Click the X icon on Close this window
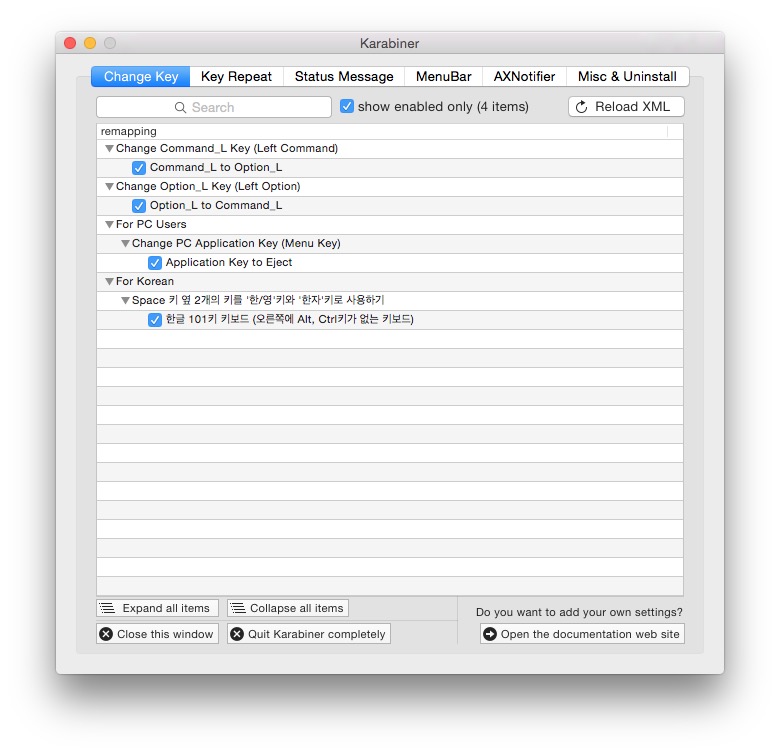The image size is (780, 754). [106, 634]
